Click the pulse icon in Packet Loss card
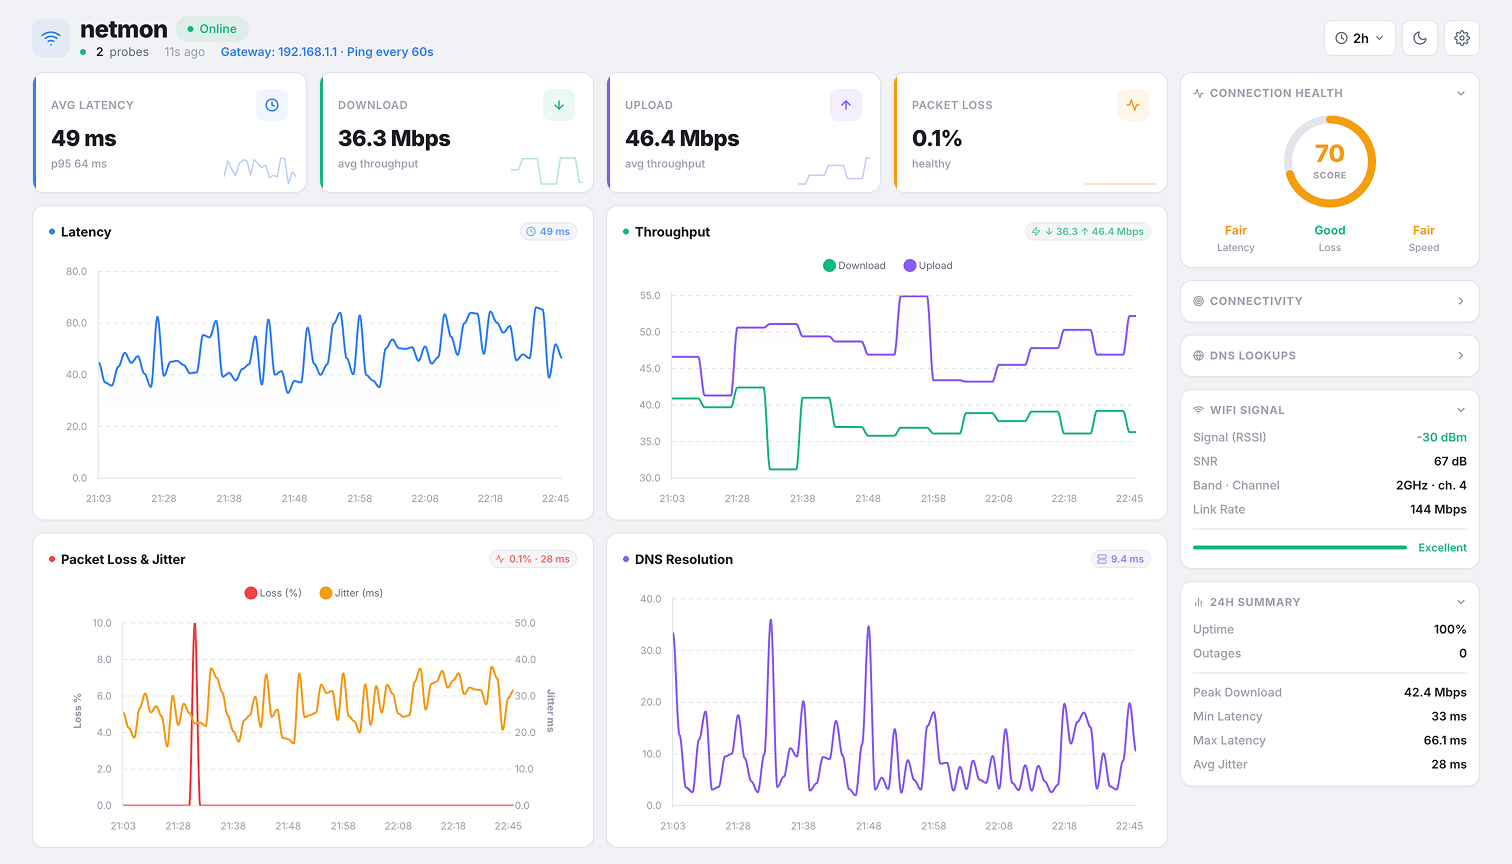Image resolution: width=1512 pixels, height=864 pixels. (x=1133, y=105)
